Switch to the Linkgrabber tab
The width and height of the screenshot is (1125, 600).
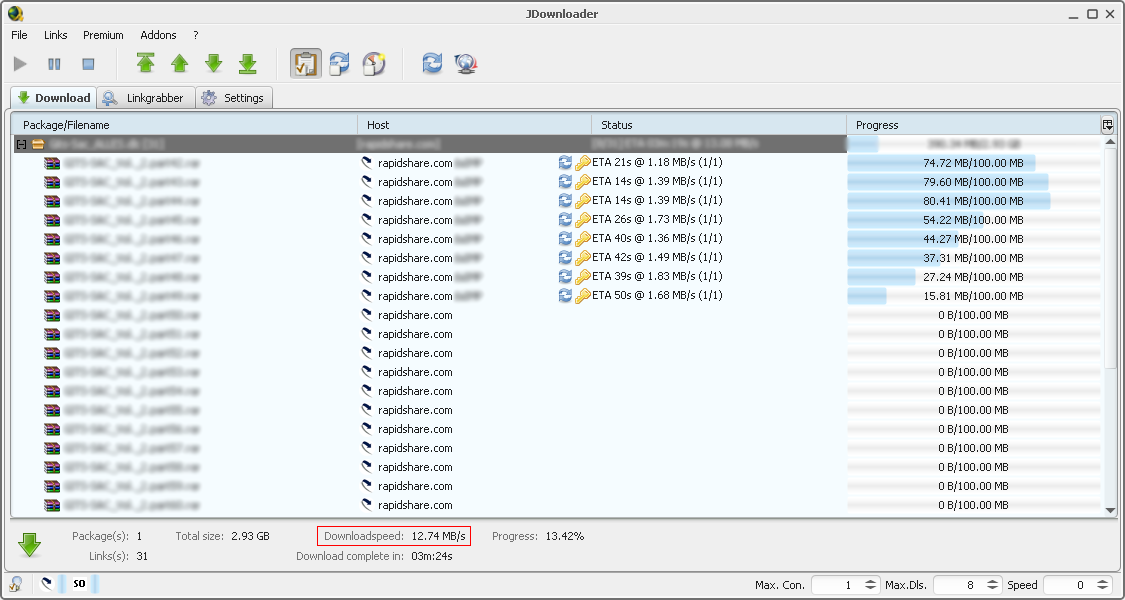146,98
